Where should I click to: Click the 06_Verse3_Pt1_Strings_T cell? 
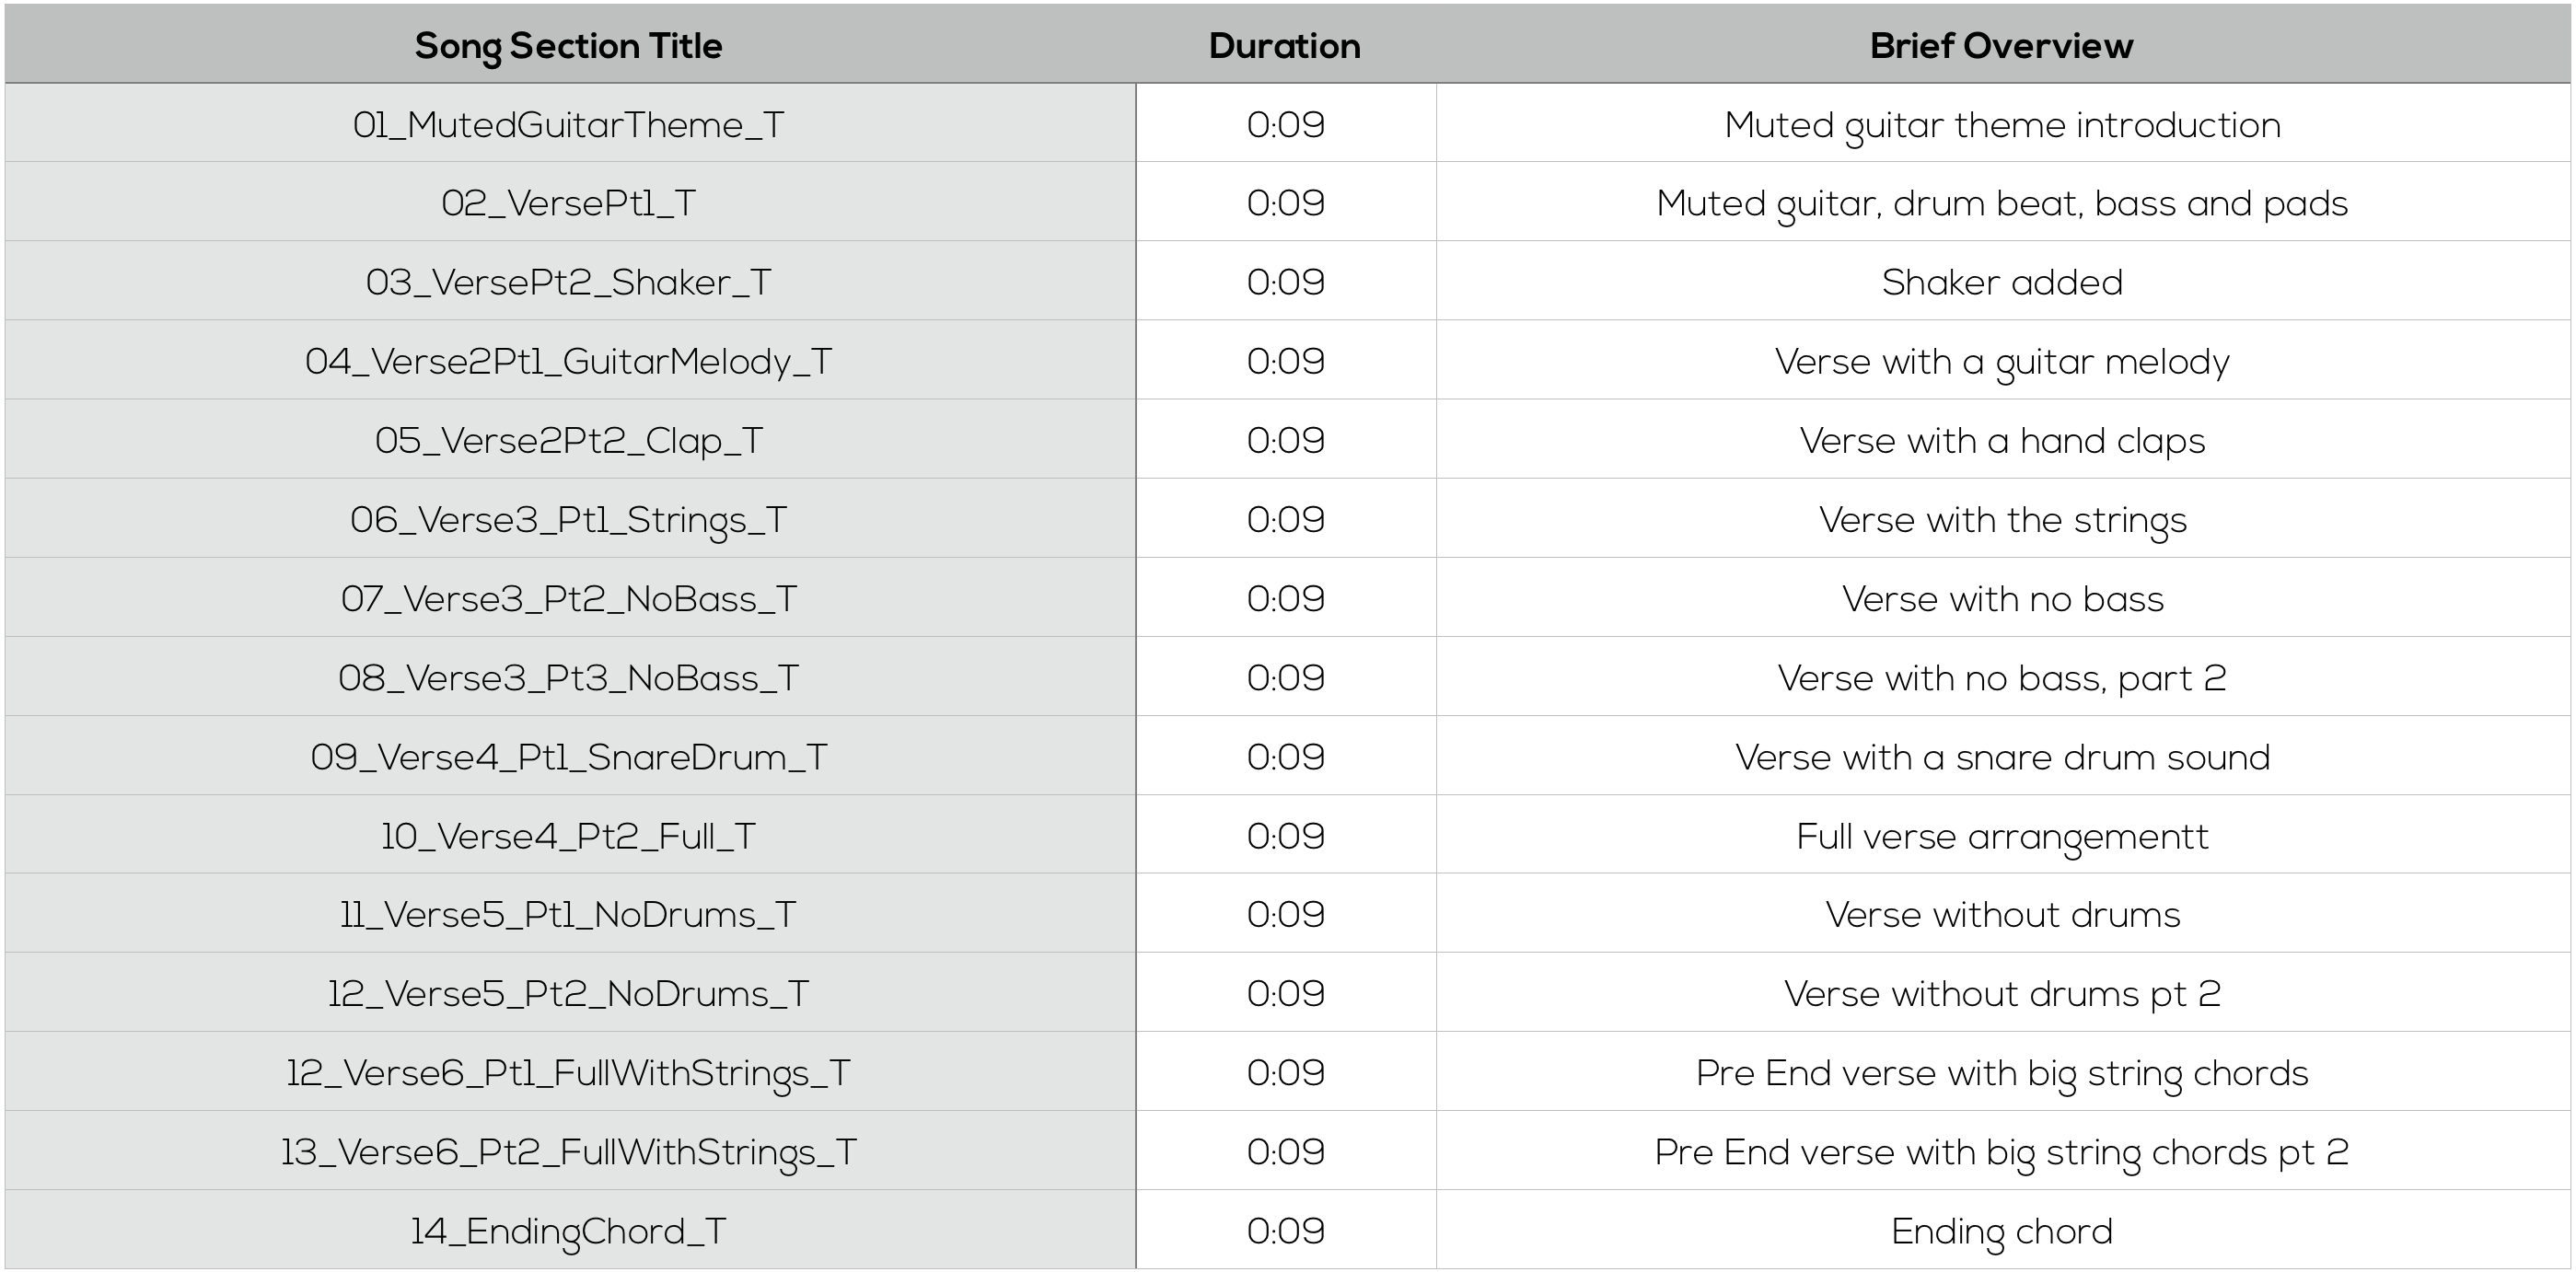click(568, 519)
